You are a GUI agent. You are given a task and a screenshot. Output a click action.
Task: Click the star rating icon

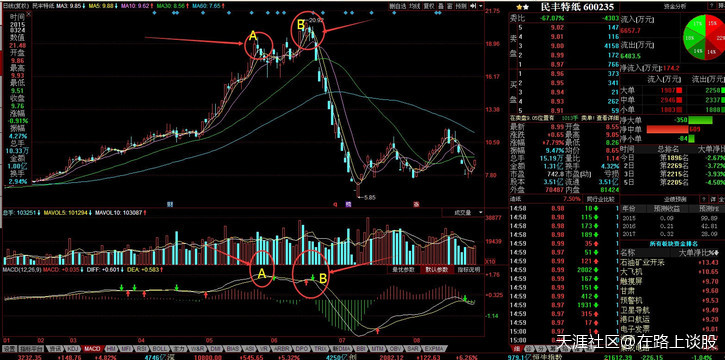point(523,7)
